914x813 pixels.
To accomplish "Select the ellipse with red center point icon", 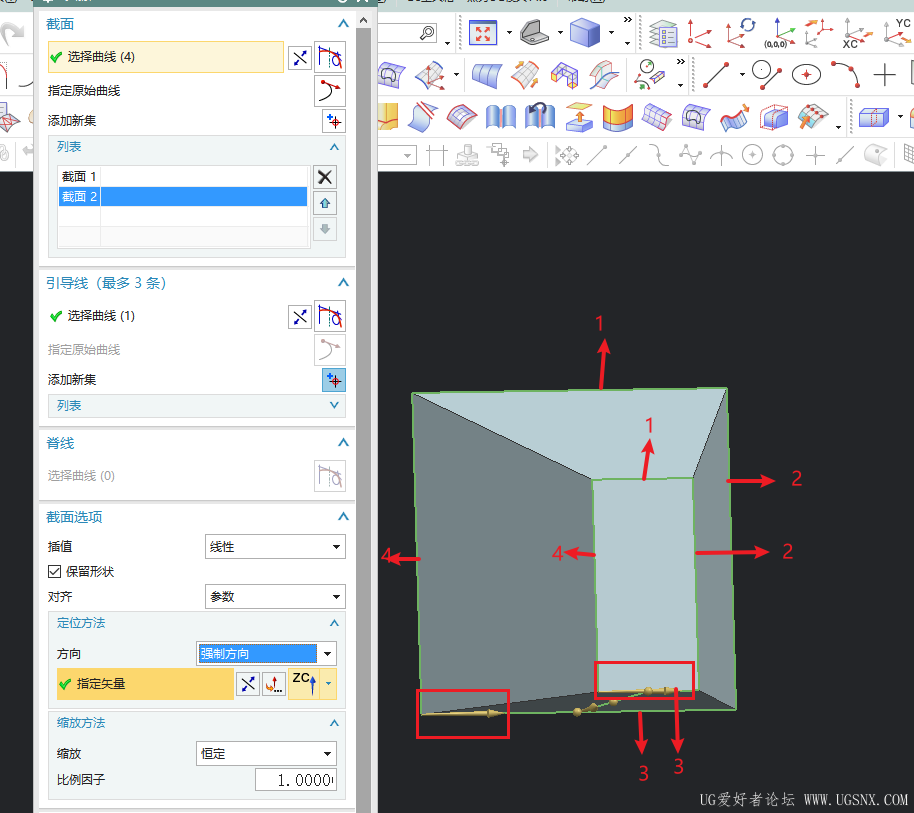I will [806, 75].
